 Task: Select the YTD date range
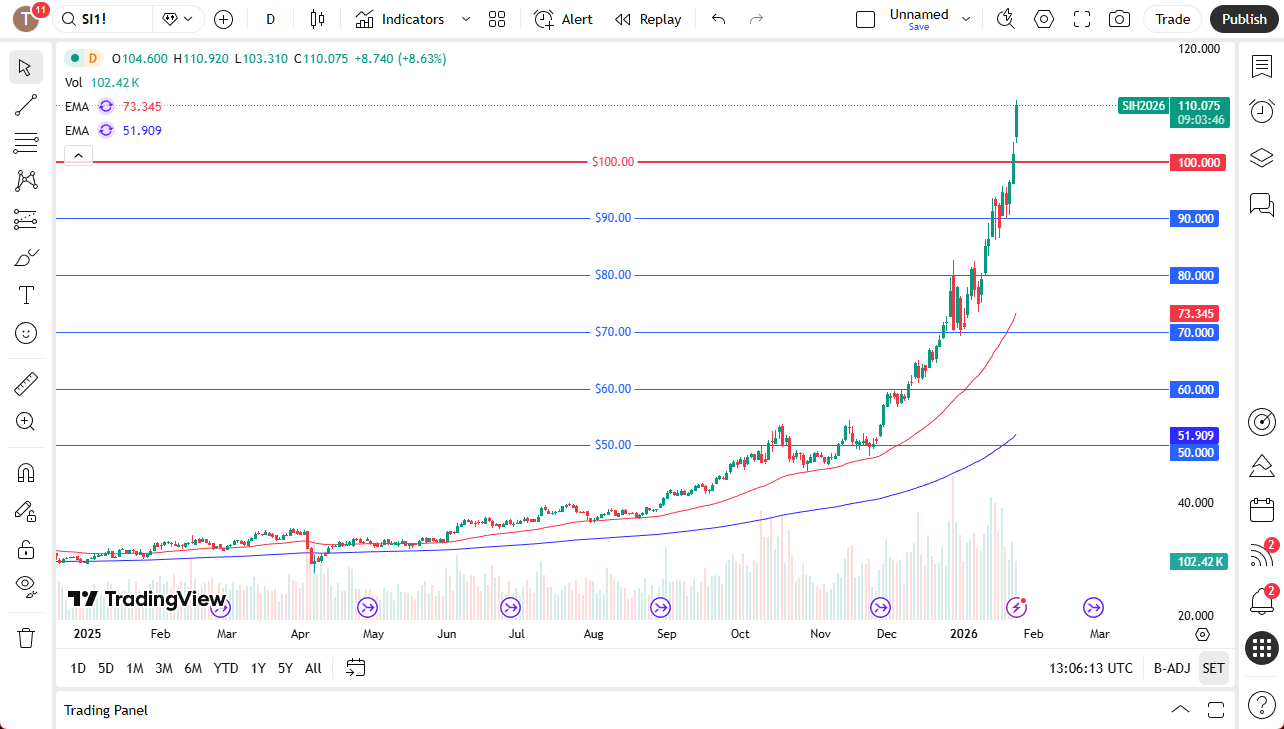tap(226, 668)
